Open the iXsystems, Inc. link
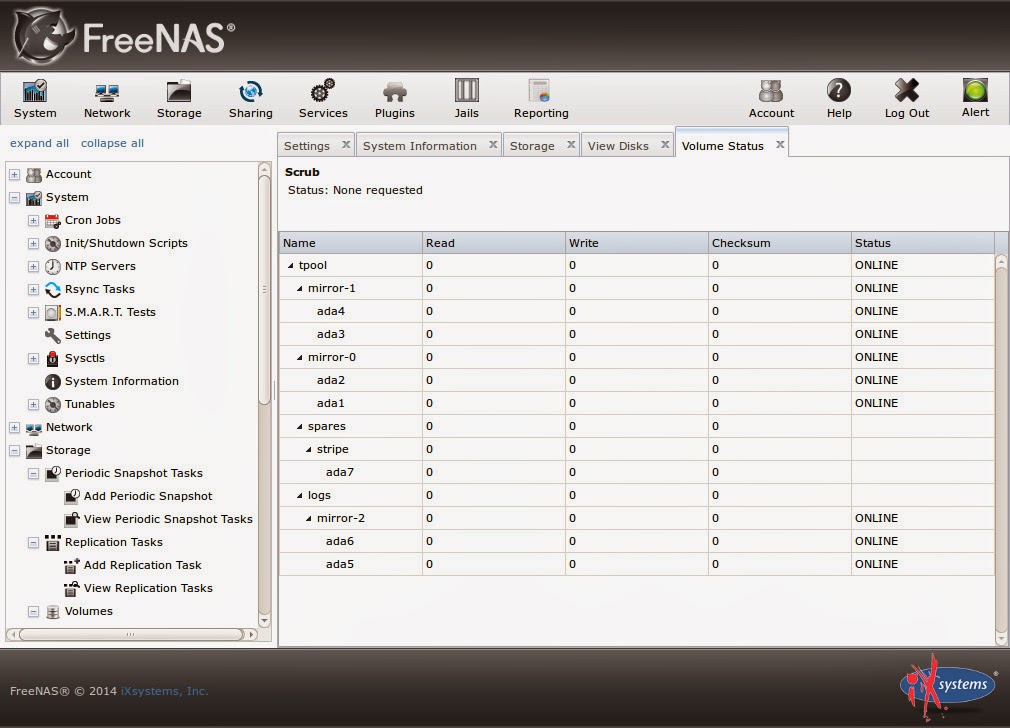Image resolution: width=1010 pixels, height=728 pixels. [164, 691]
